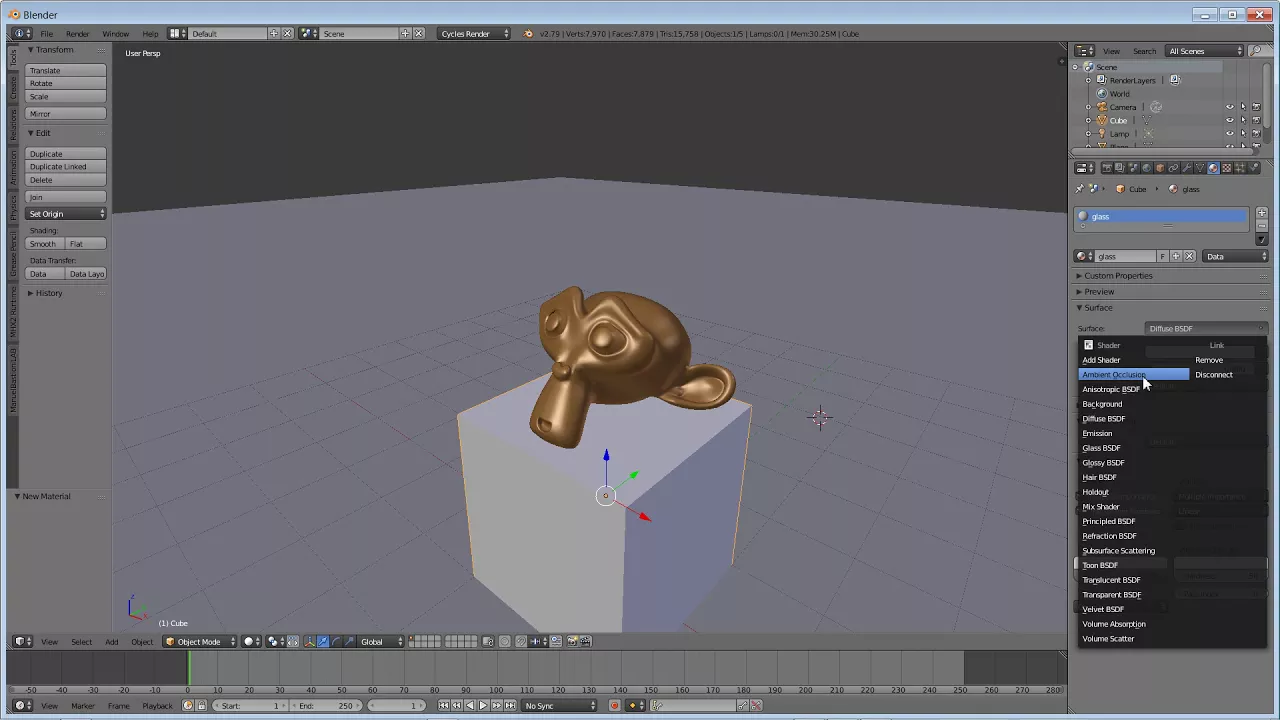Toggle Lamp renderability camera icon in outliner
The height and width of the screenshot is (720, 1280).
point(1256,133)
